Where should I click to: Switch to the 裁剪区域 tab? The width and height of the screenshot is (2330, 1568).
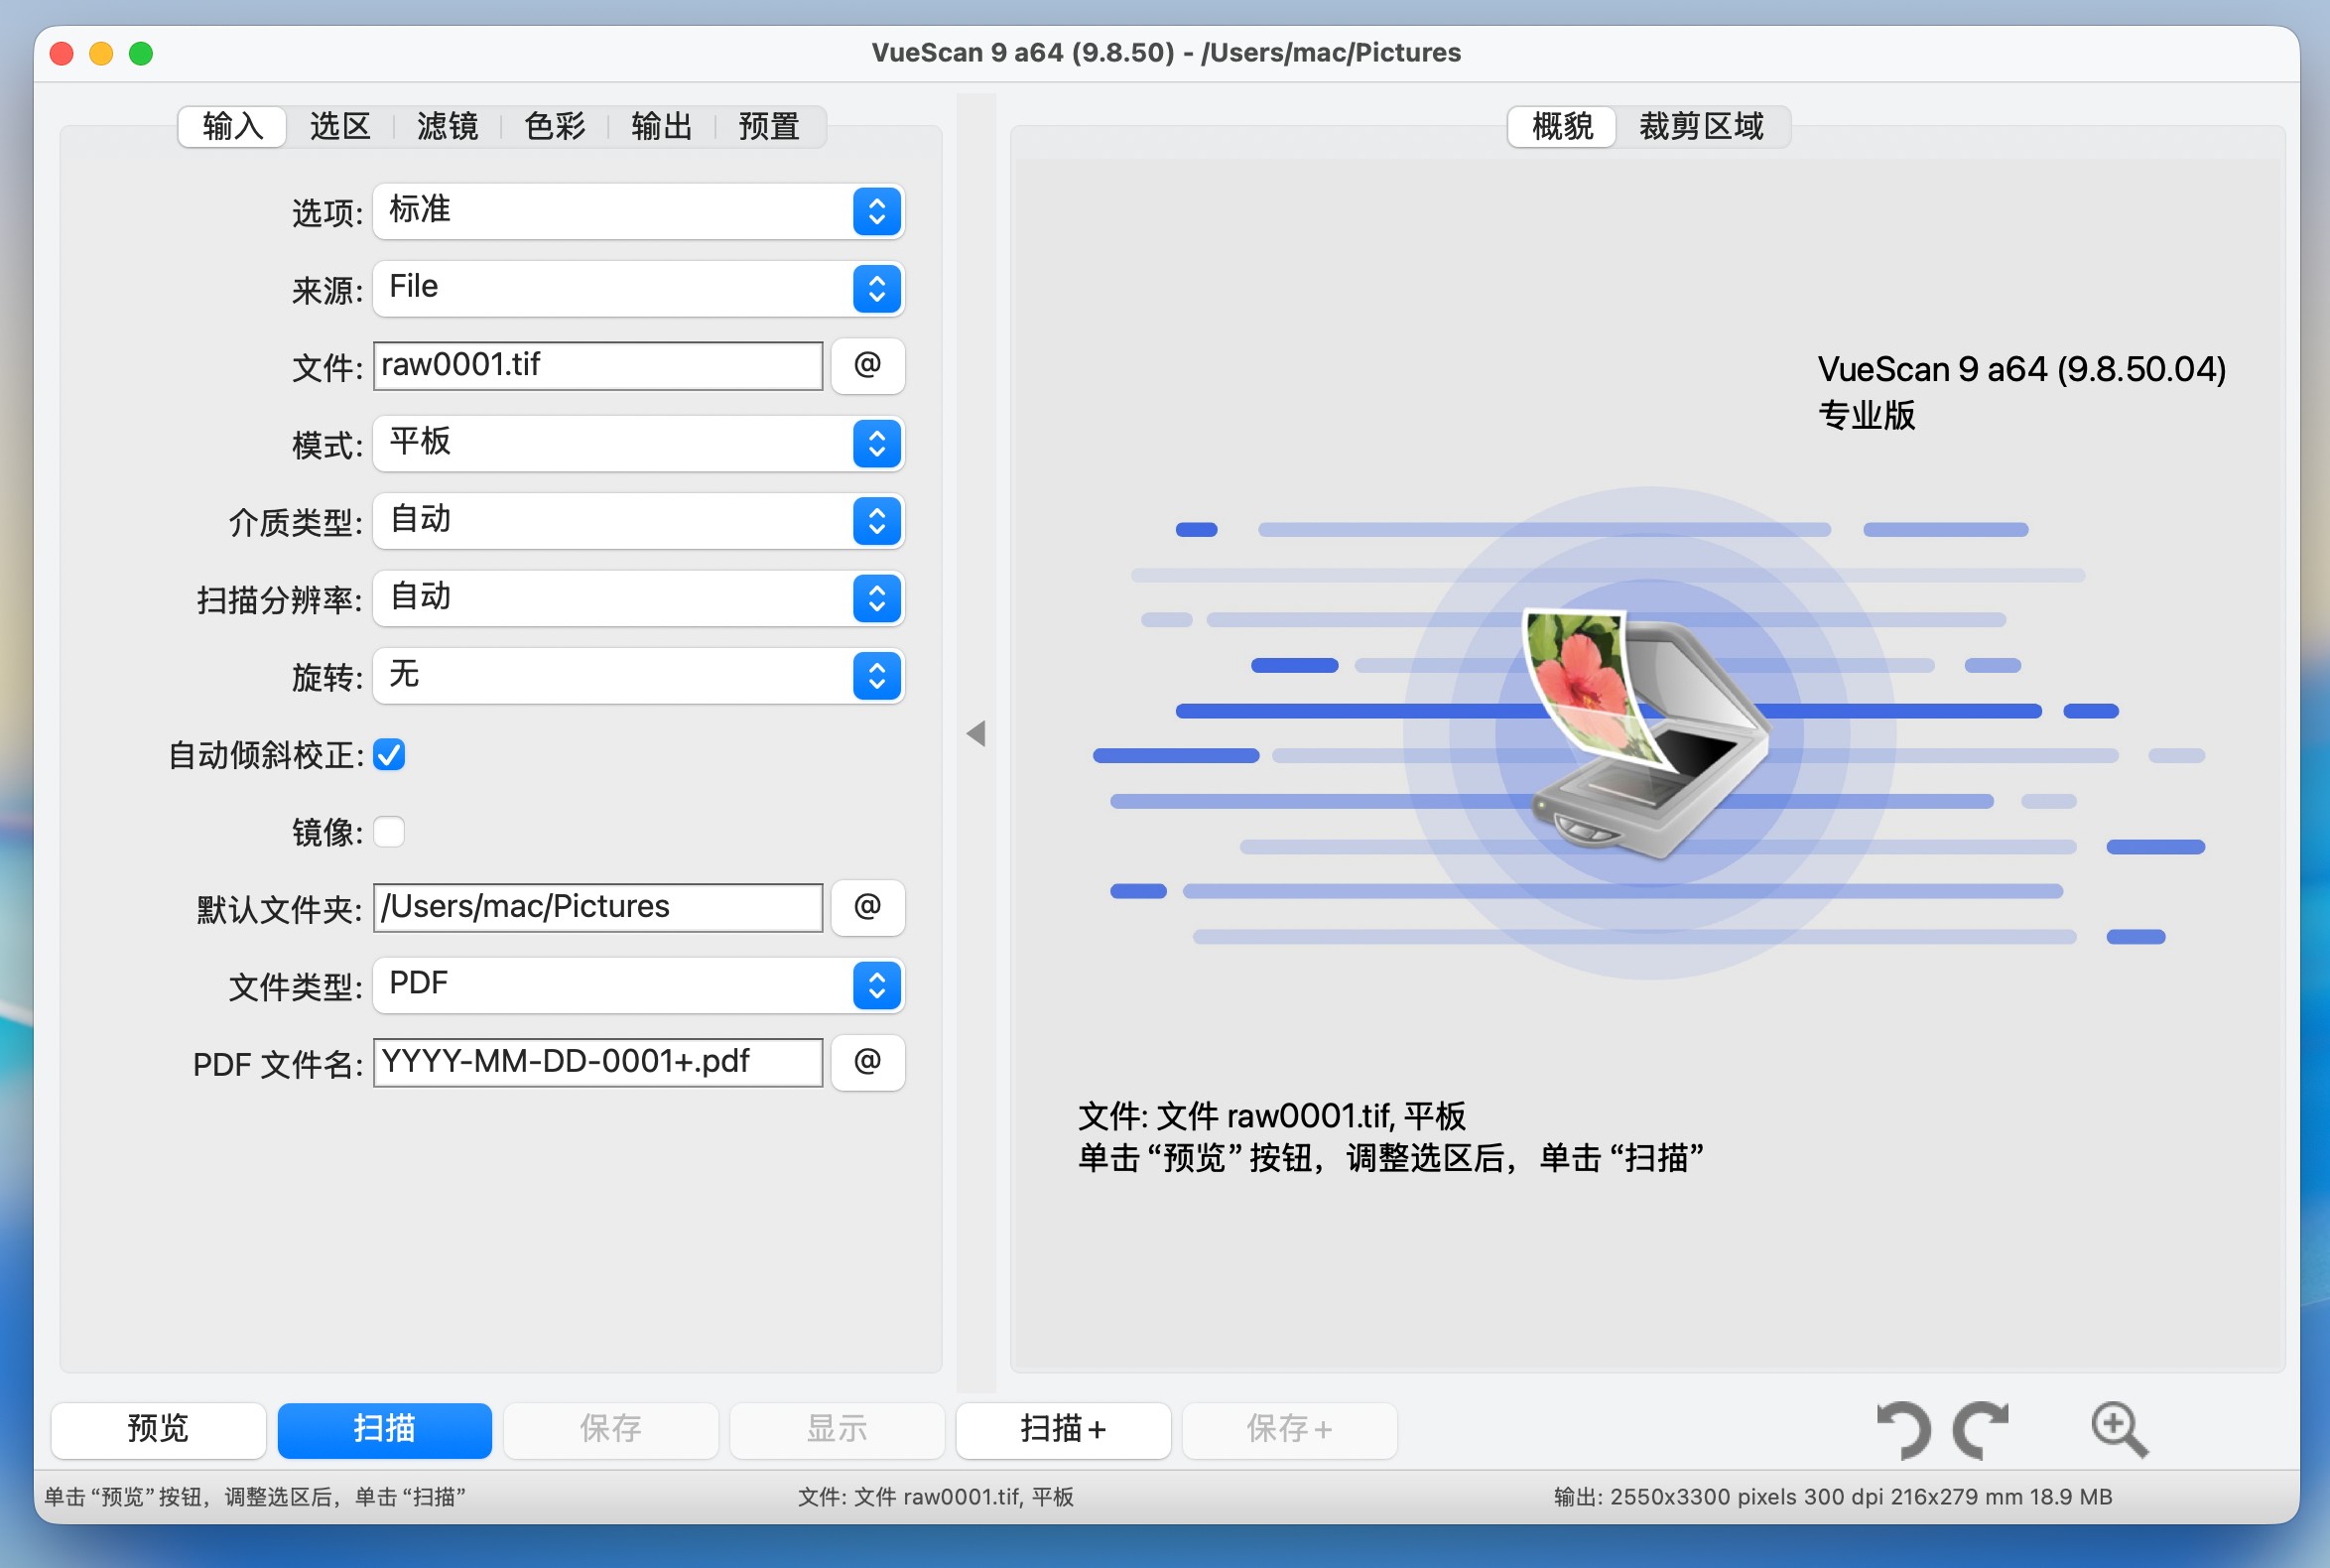[x=1700, y=127]
